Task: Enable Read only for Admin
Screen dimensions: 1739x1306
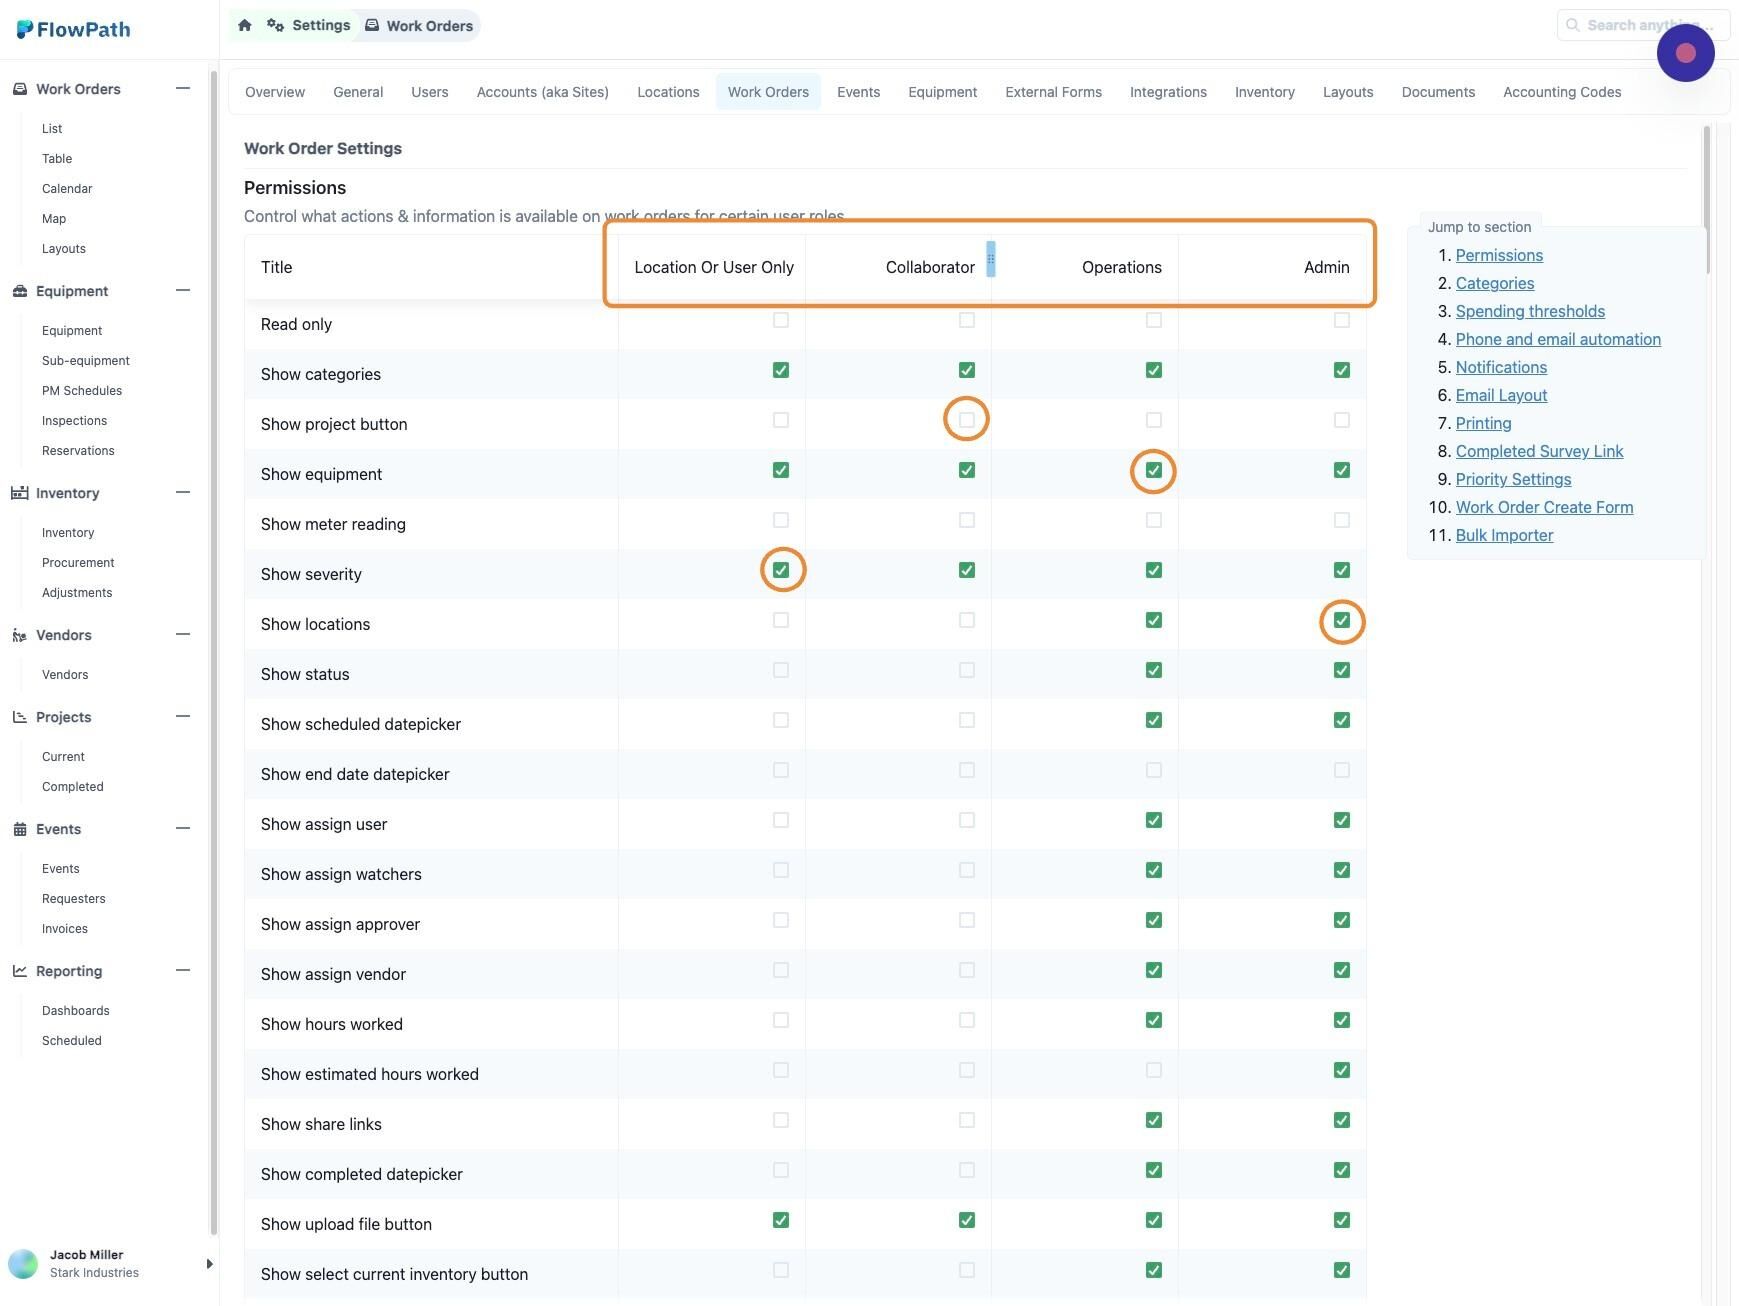Action: (1341, 320)
